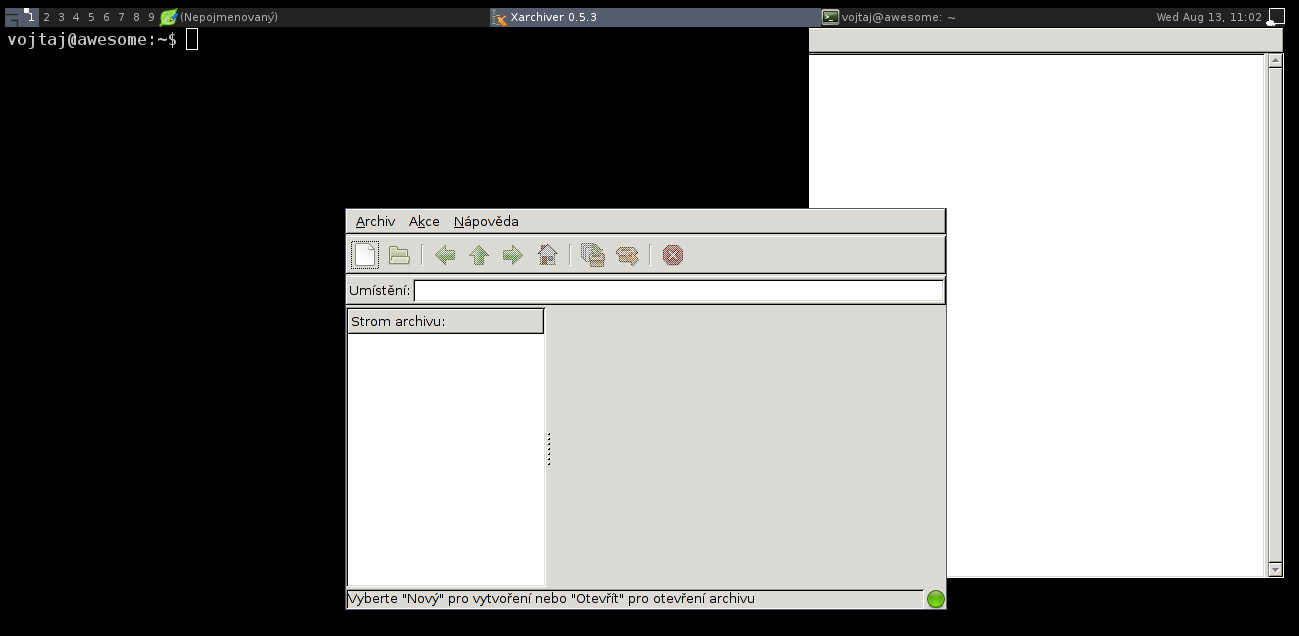Select the vojtaj@awesome terminal task in taskbar

[984, 17]
